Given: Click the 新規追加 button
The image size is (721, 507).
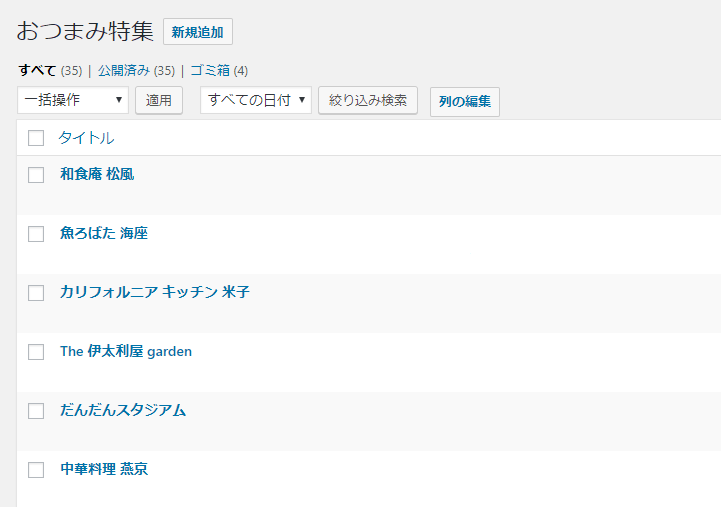Looking at the screenshot, I should [197, 32].
